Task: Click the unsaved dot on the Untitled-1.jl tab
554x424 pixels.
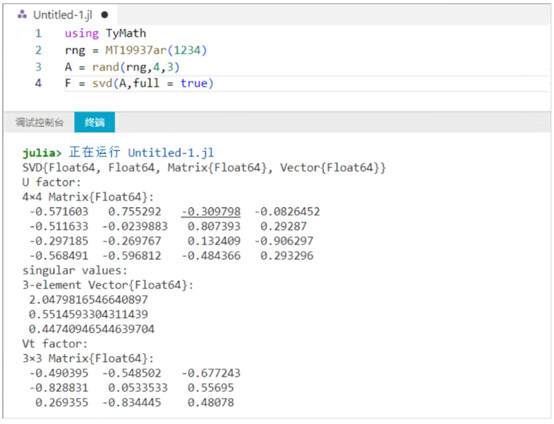Action: click(x=105, y=15)
